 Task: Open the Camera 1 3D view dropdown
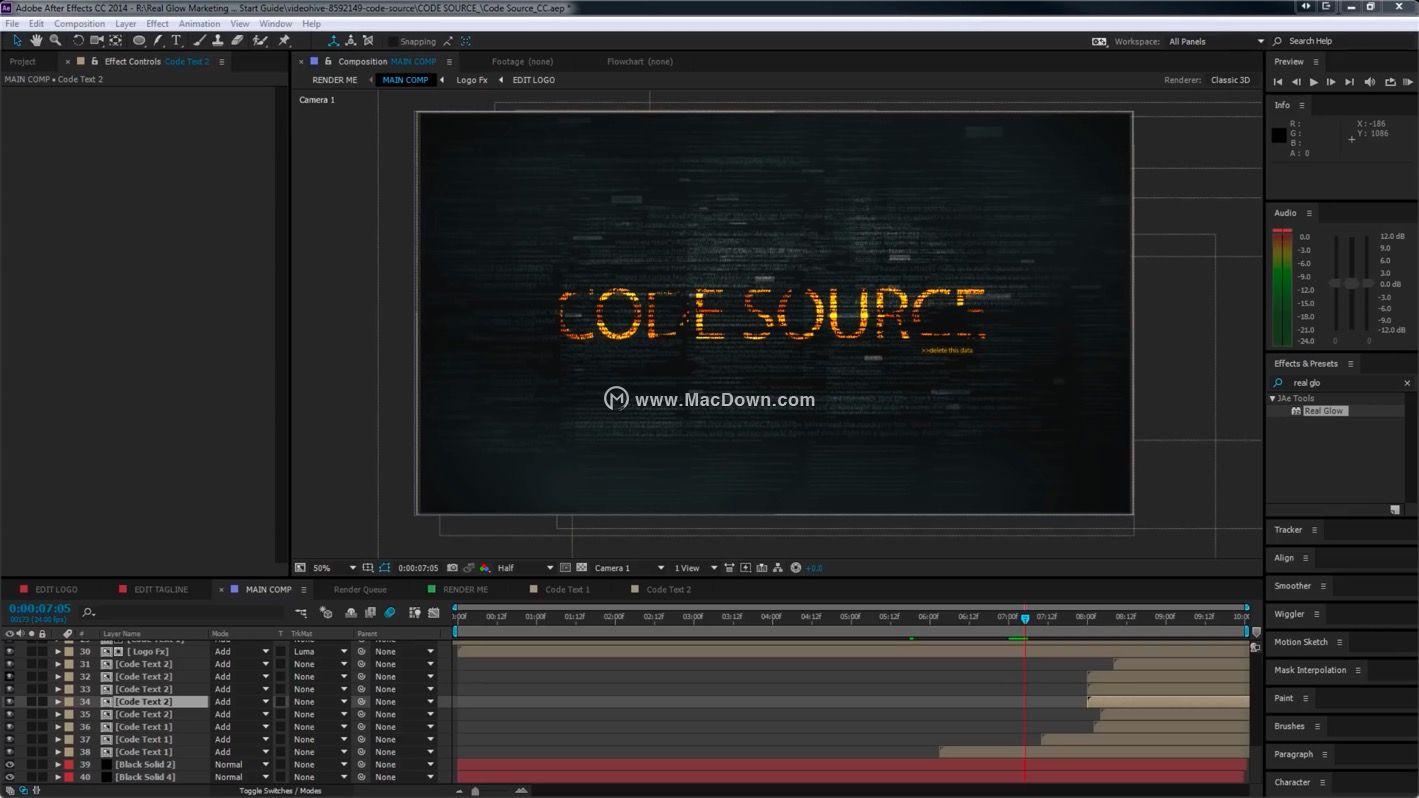pyautogui.click(x=629, y=568)
